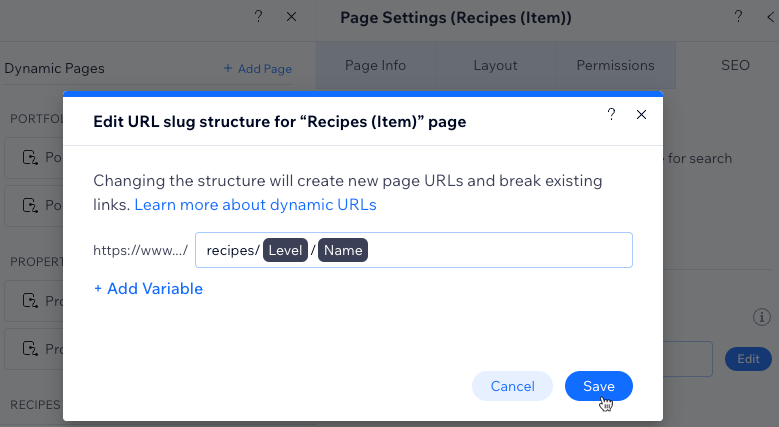Close the Dynamic Pages side panel
779x427 pixels.
(292, 17)
